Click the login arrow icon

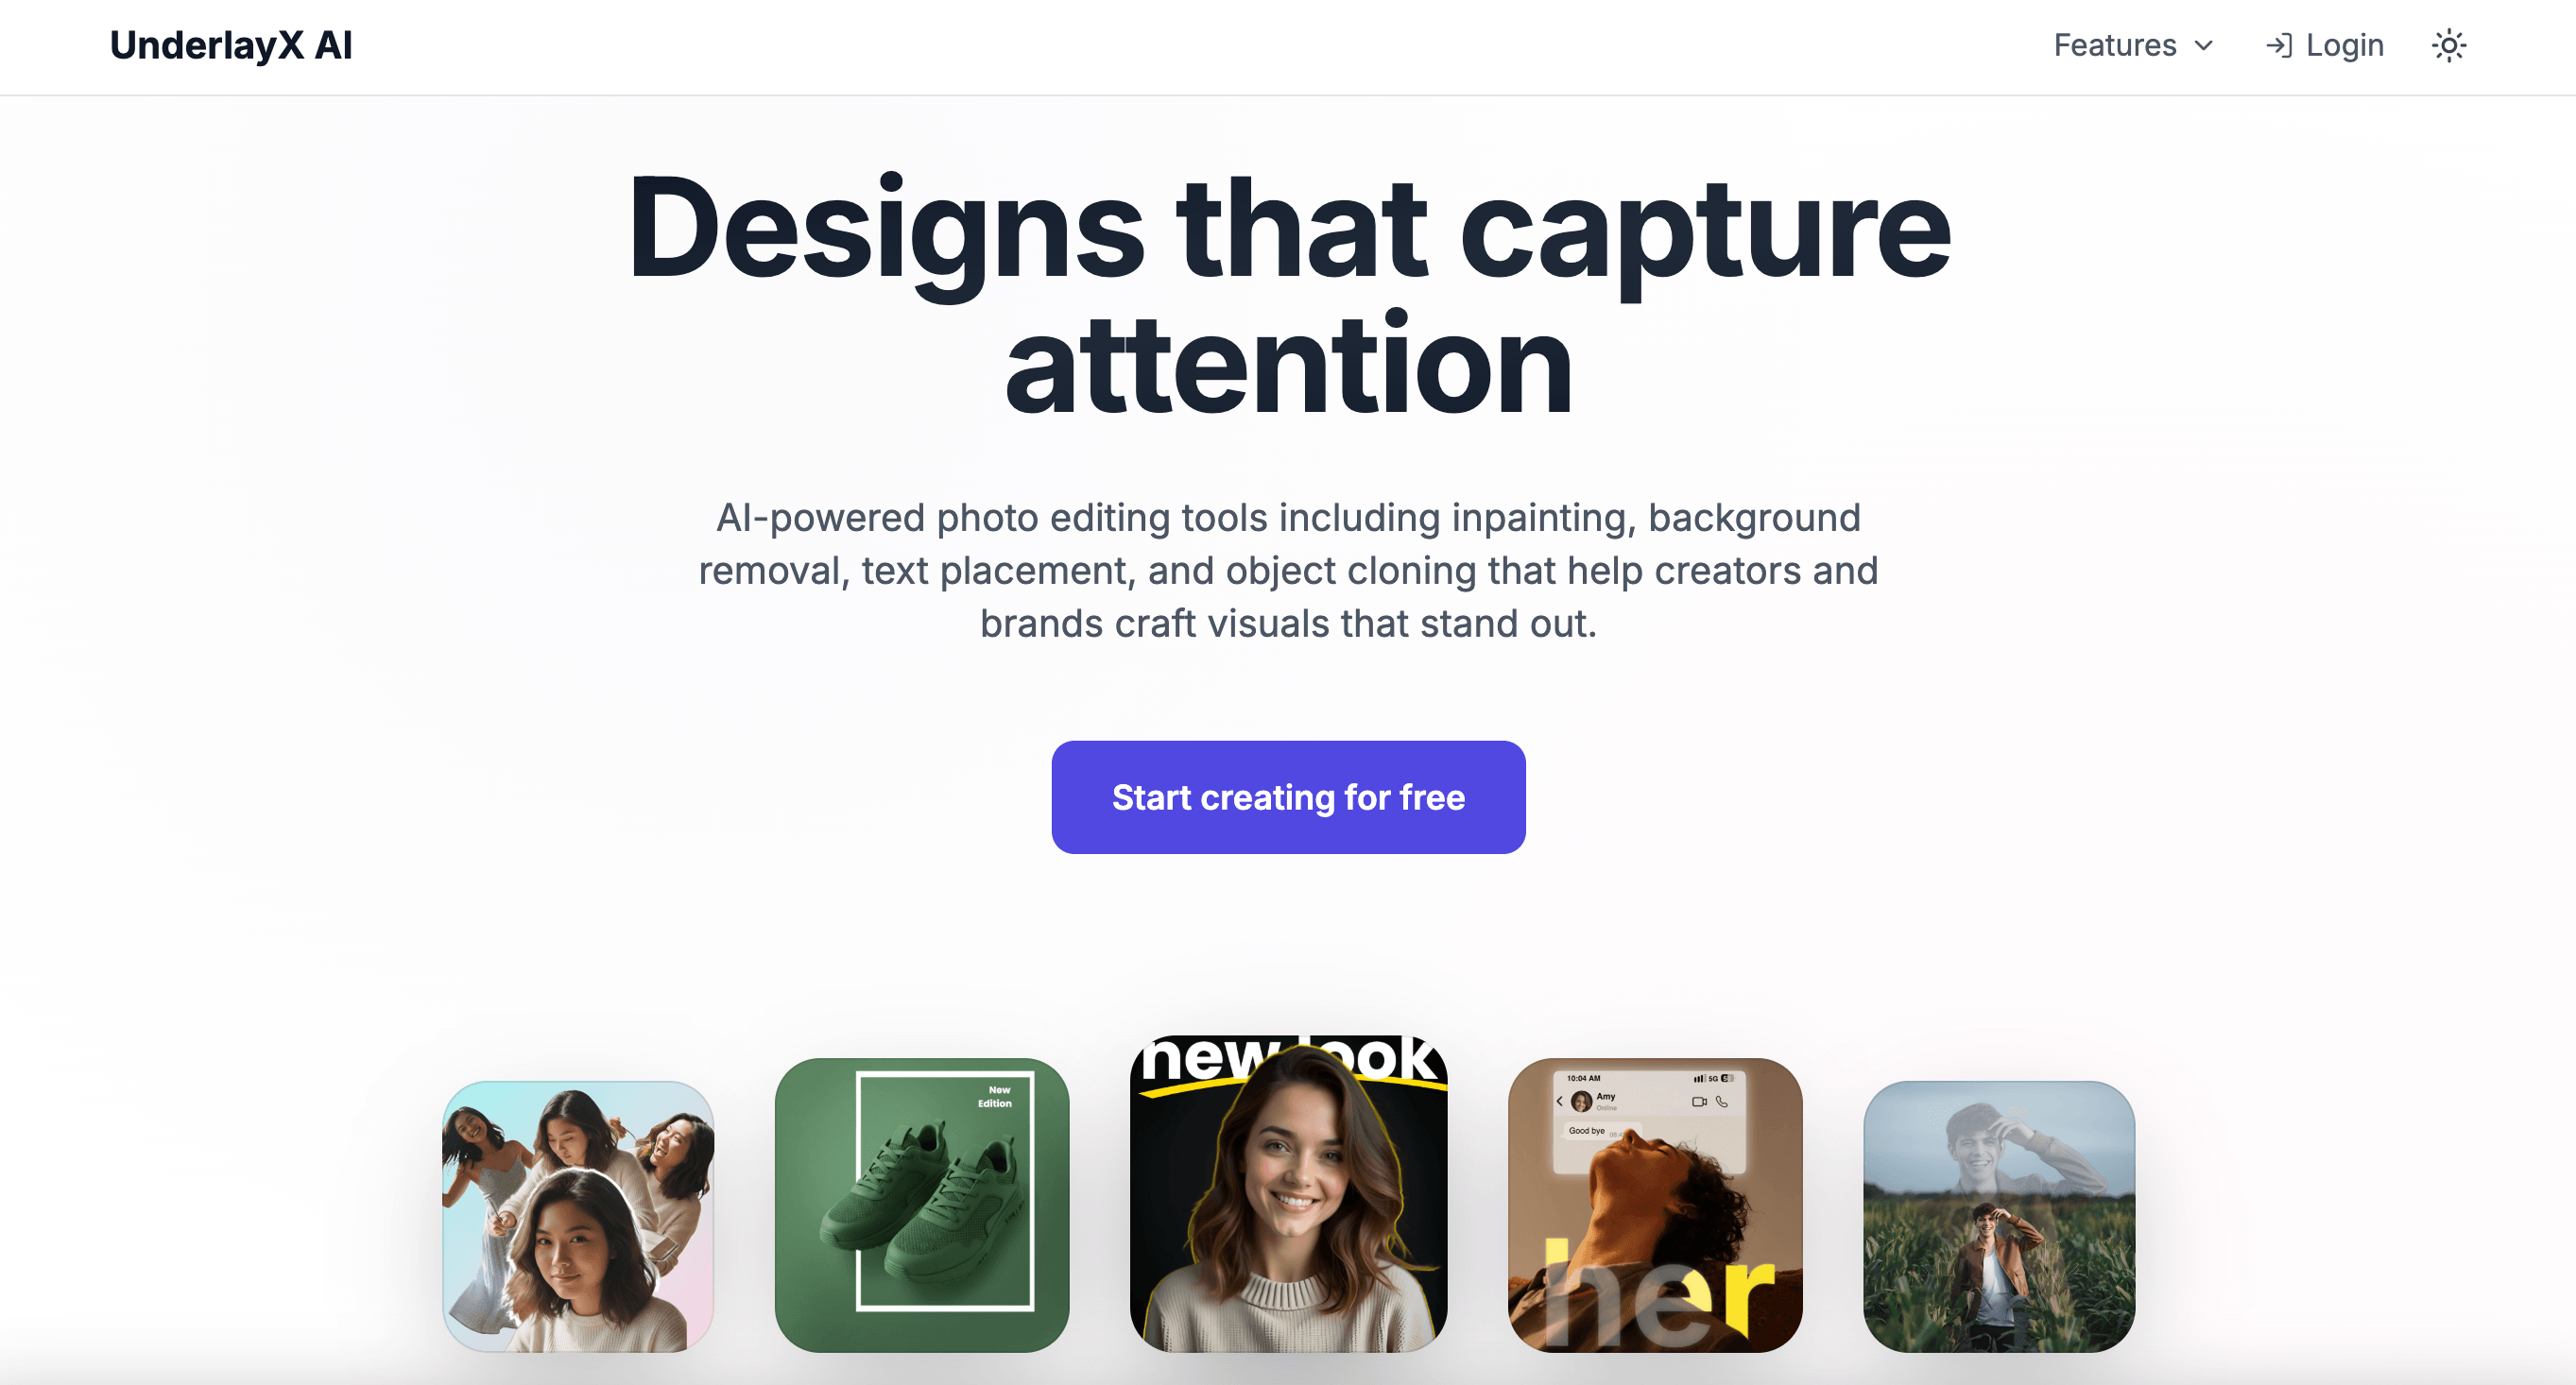tap(2278, 46)
